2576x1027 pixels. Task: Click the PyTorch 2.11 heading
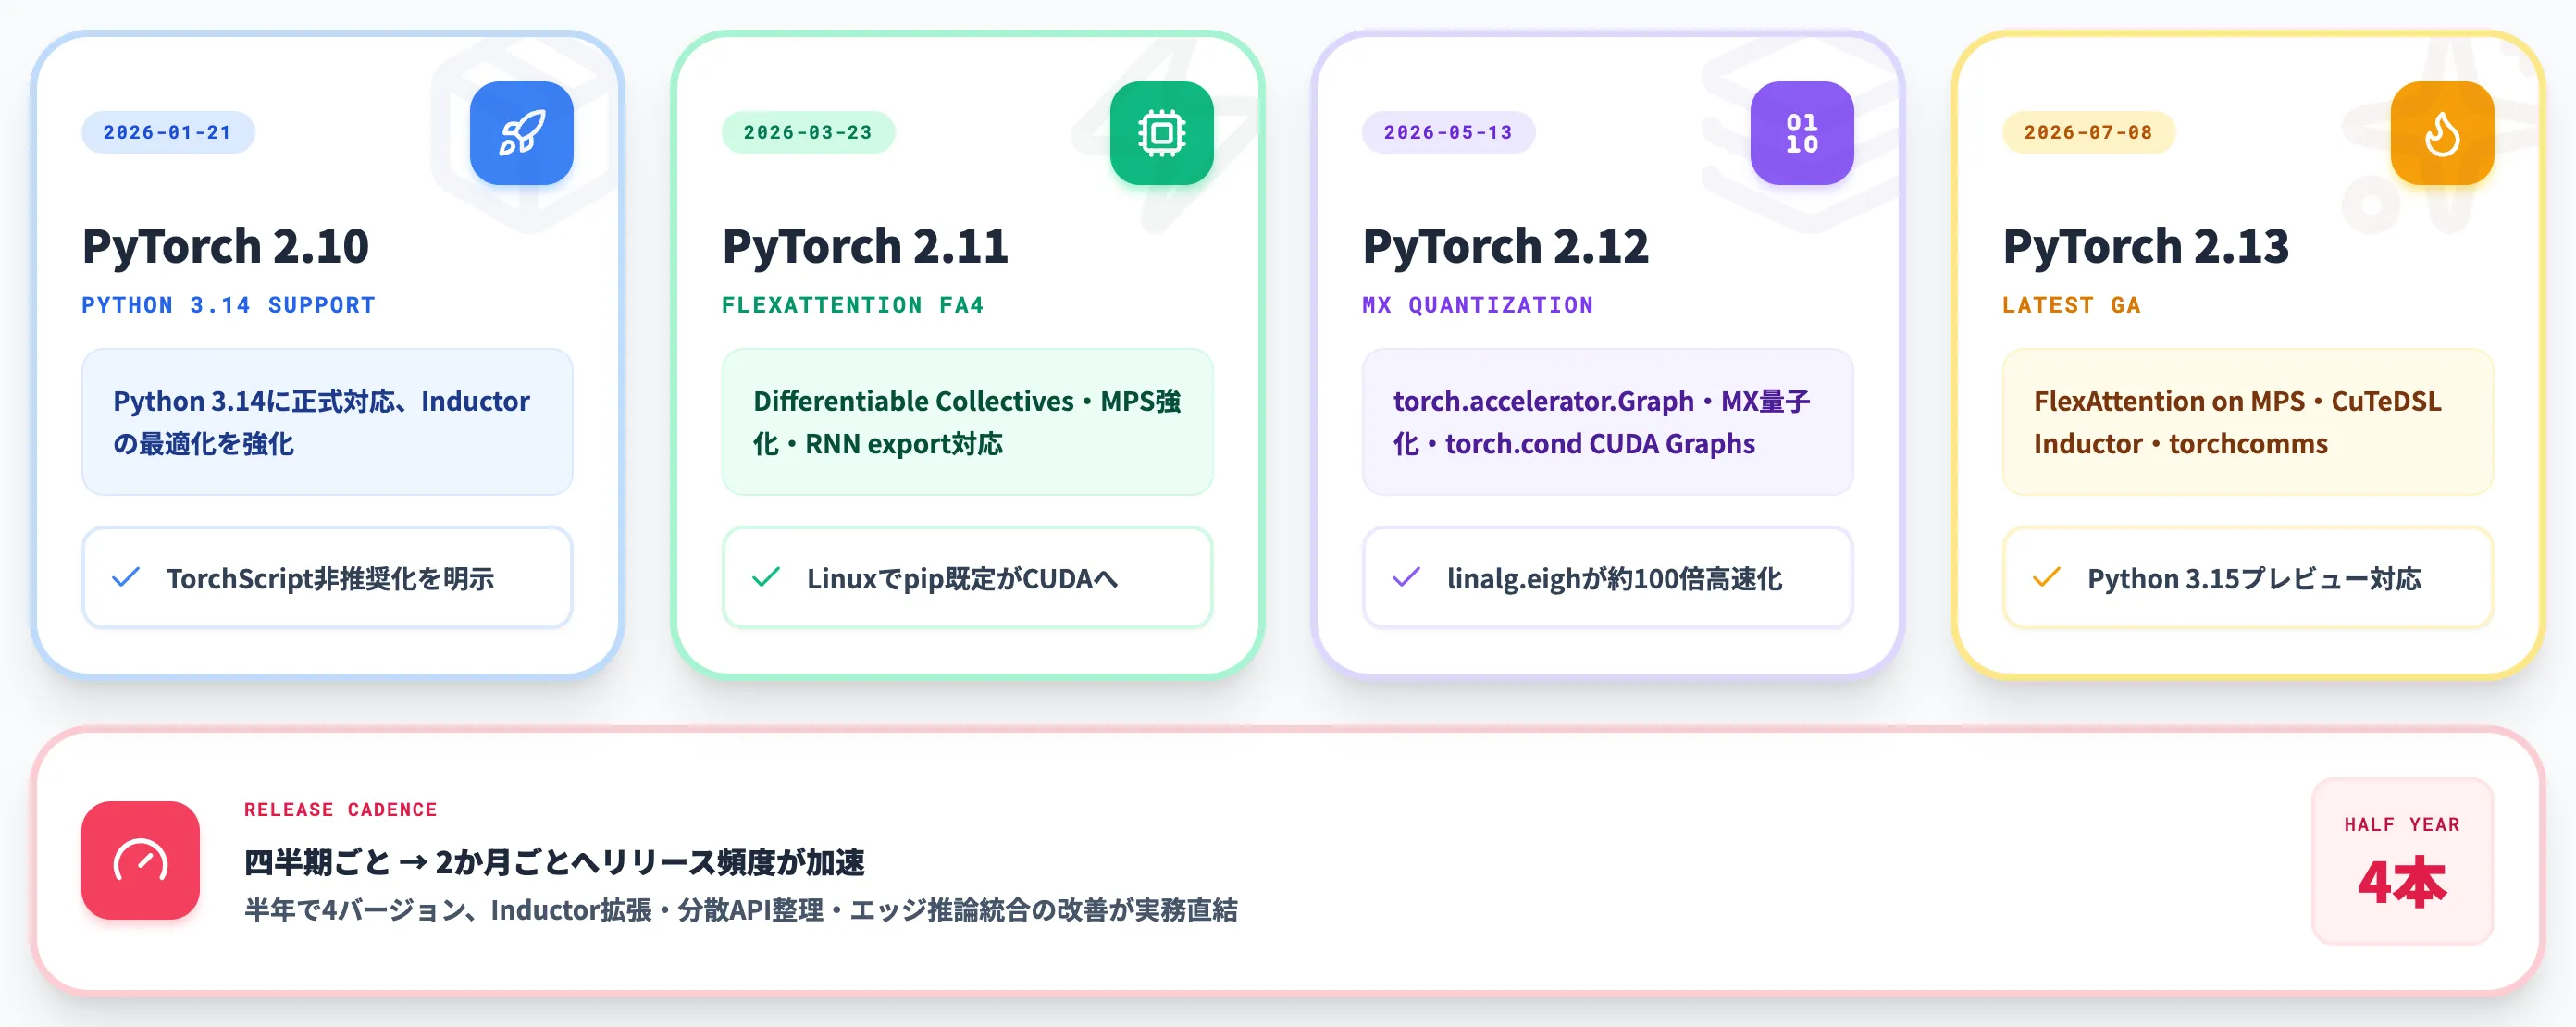865,246
